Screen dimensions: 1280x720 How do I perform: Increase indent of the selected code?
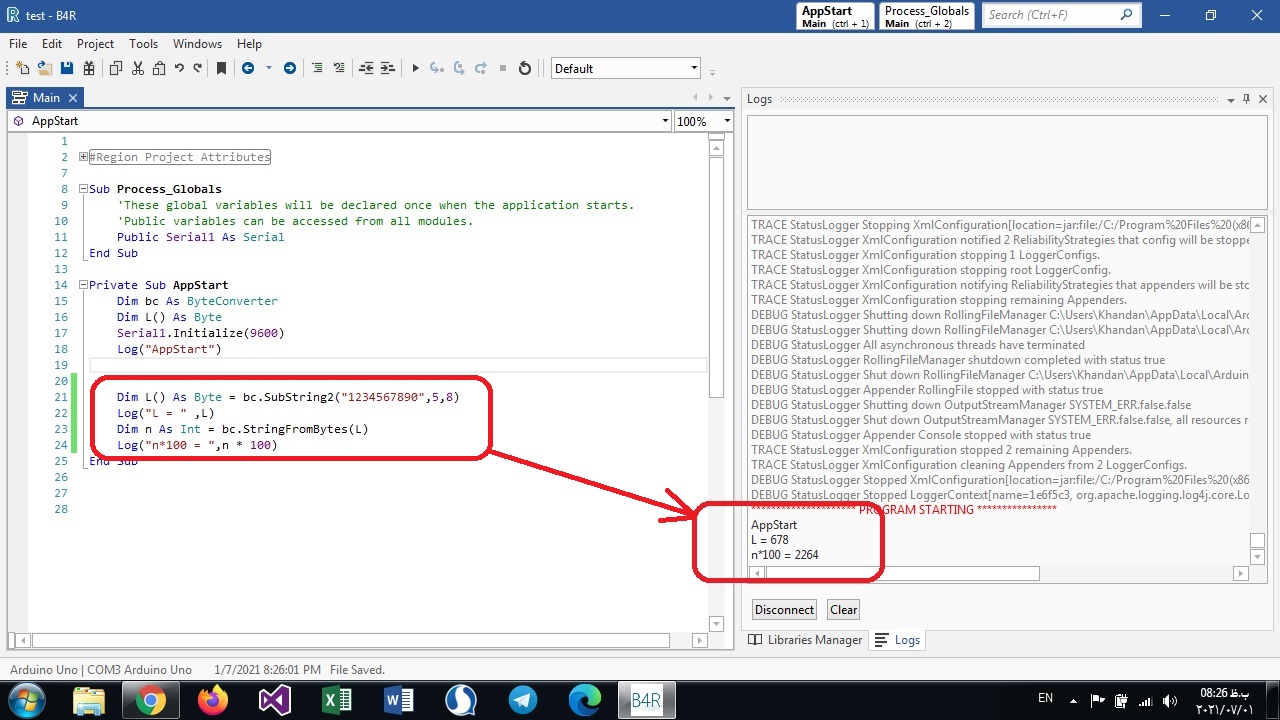pyautogui.click(x=388, y=68)
